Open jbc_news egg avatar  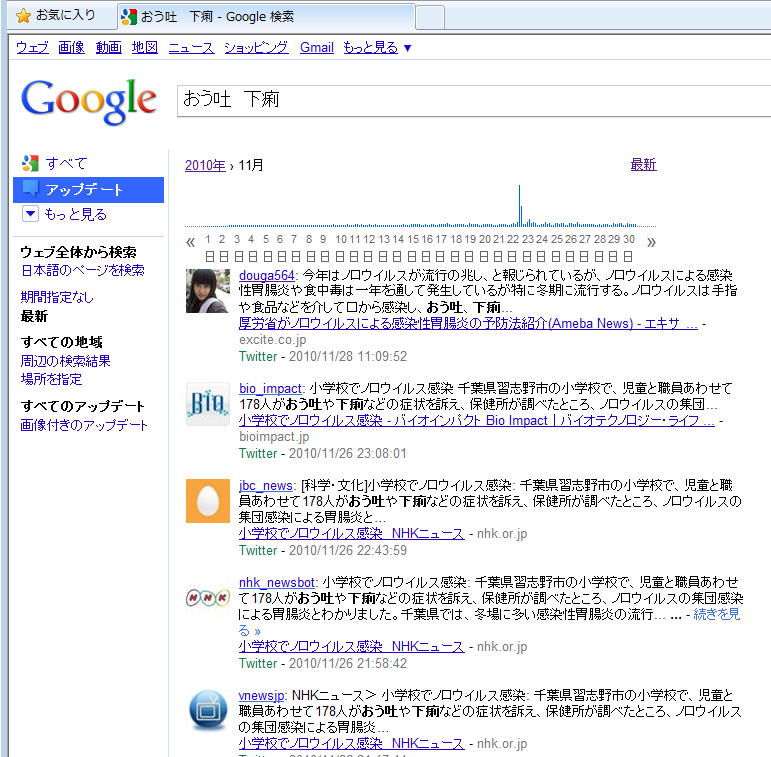pyautogui.click(x=208, y=501)
